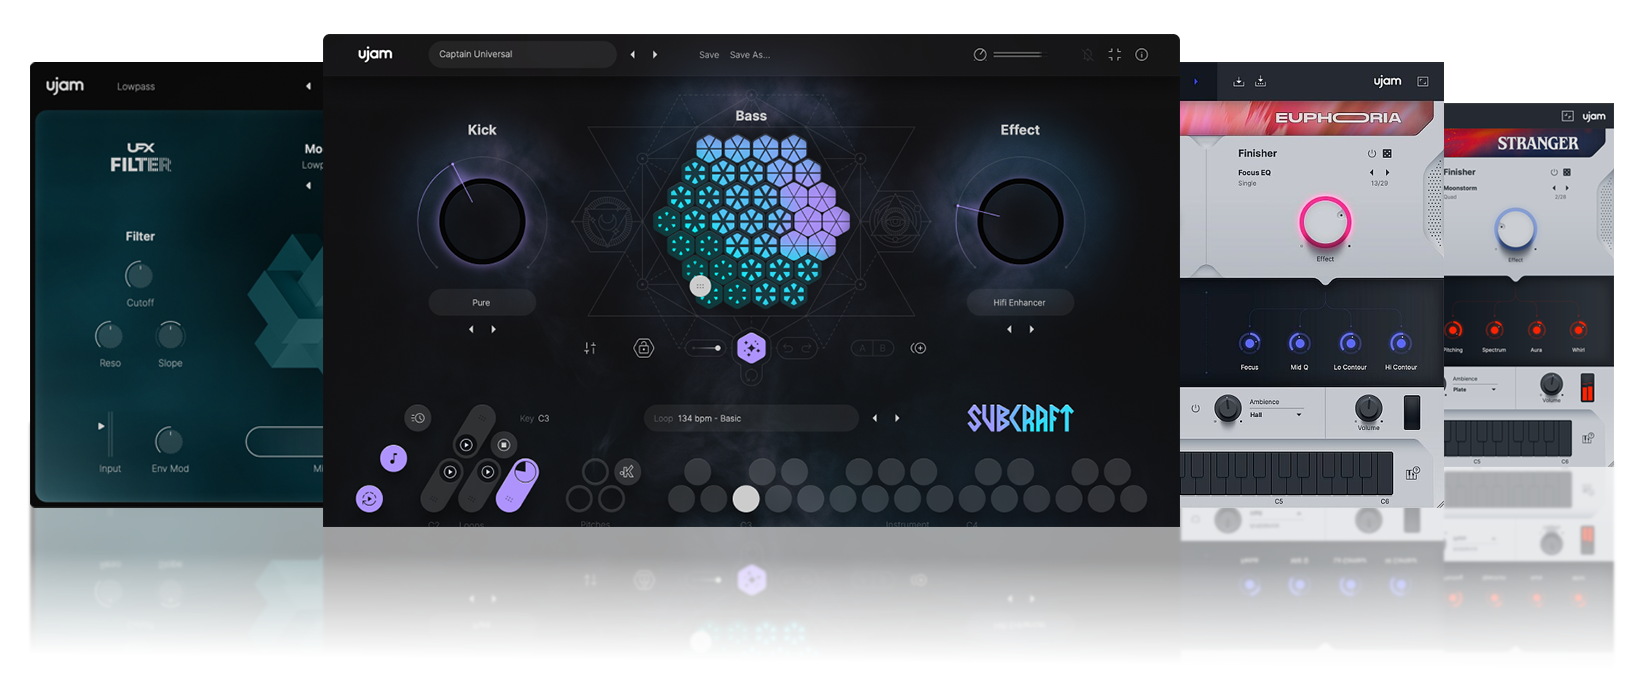The image size is (1643, 684).
Task: Open the Pure kick mode selector
Action: pyautogui.click(x=482, y=302)
